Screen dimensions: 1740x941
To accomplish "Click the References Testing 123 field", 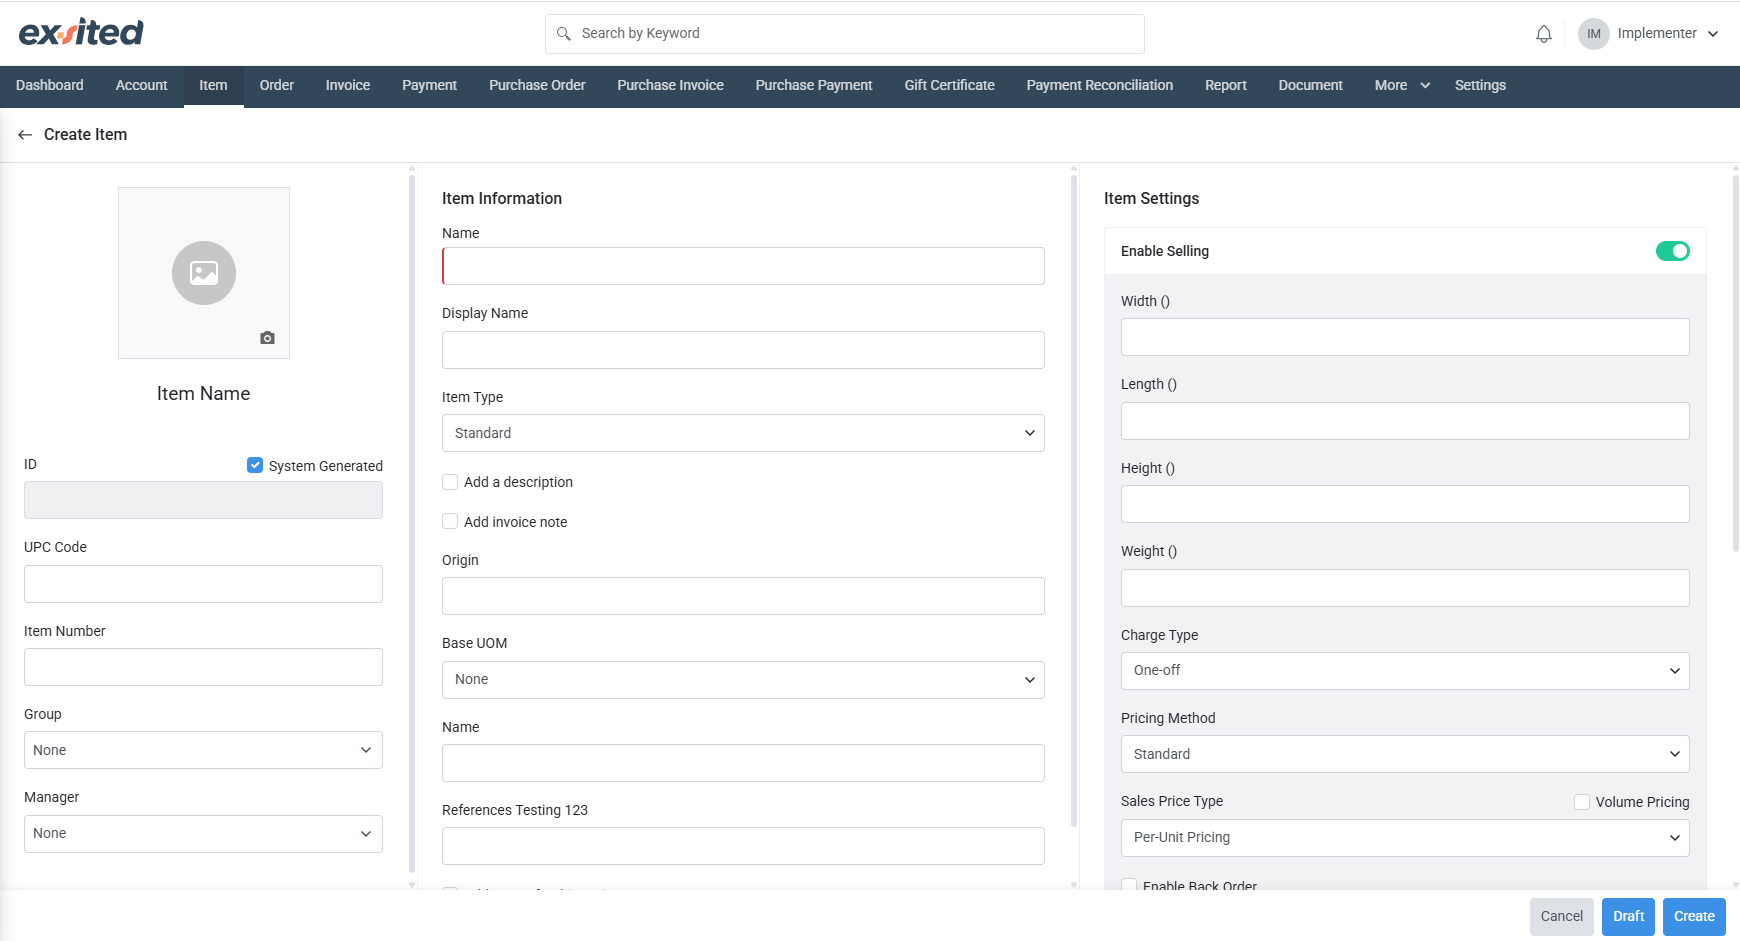I will coord(743,846).
